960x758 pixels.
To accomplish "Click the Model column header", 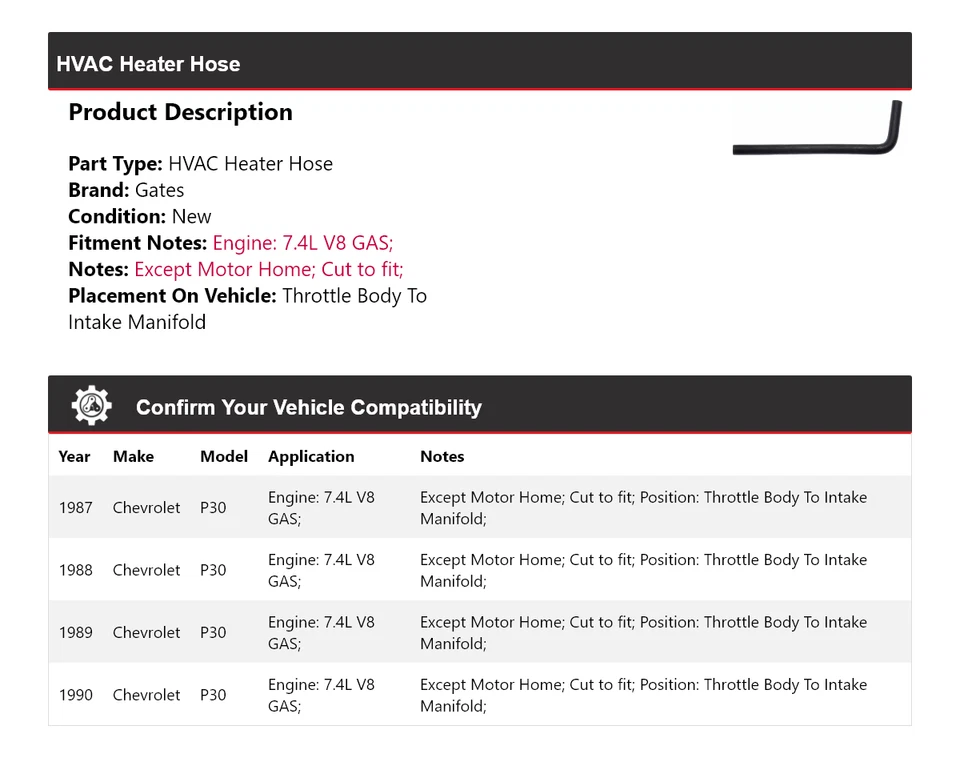I will click(x=224, y=457).
